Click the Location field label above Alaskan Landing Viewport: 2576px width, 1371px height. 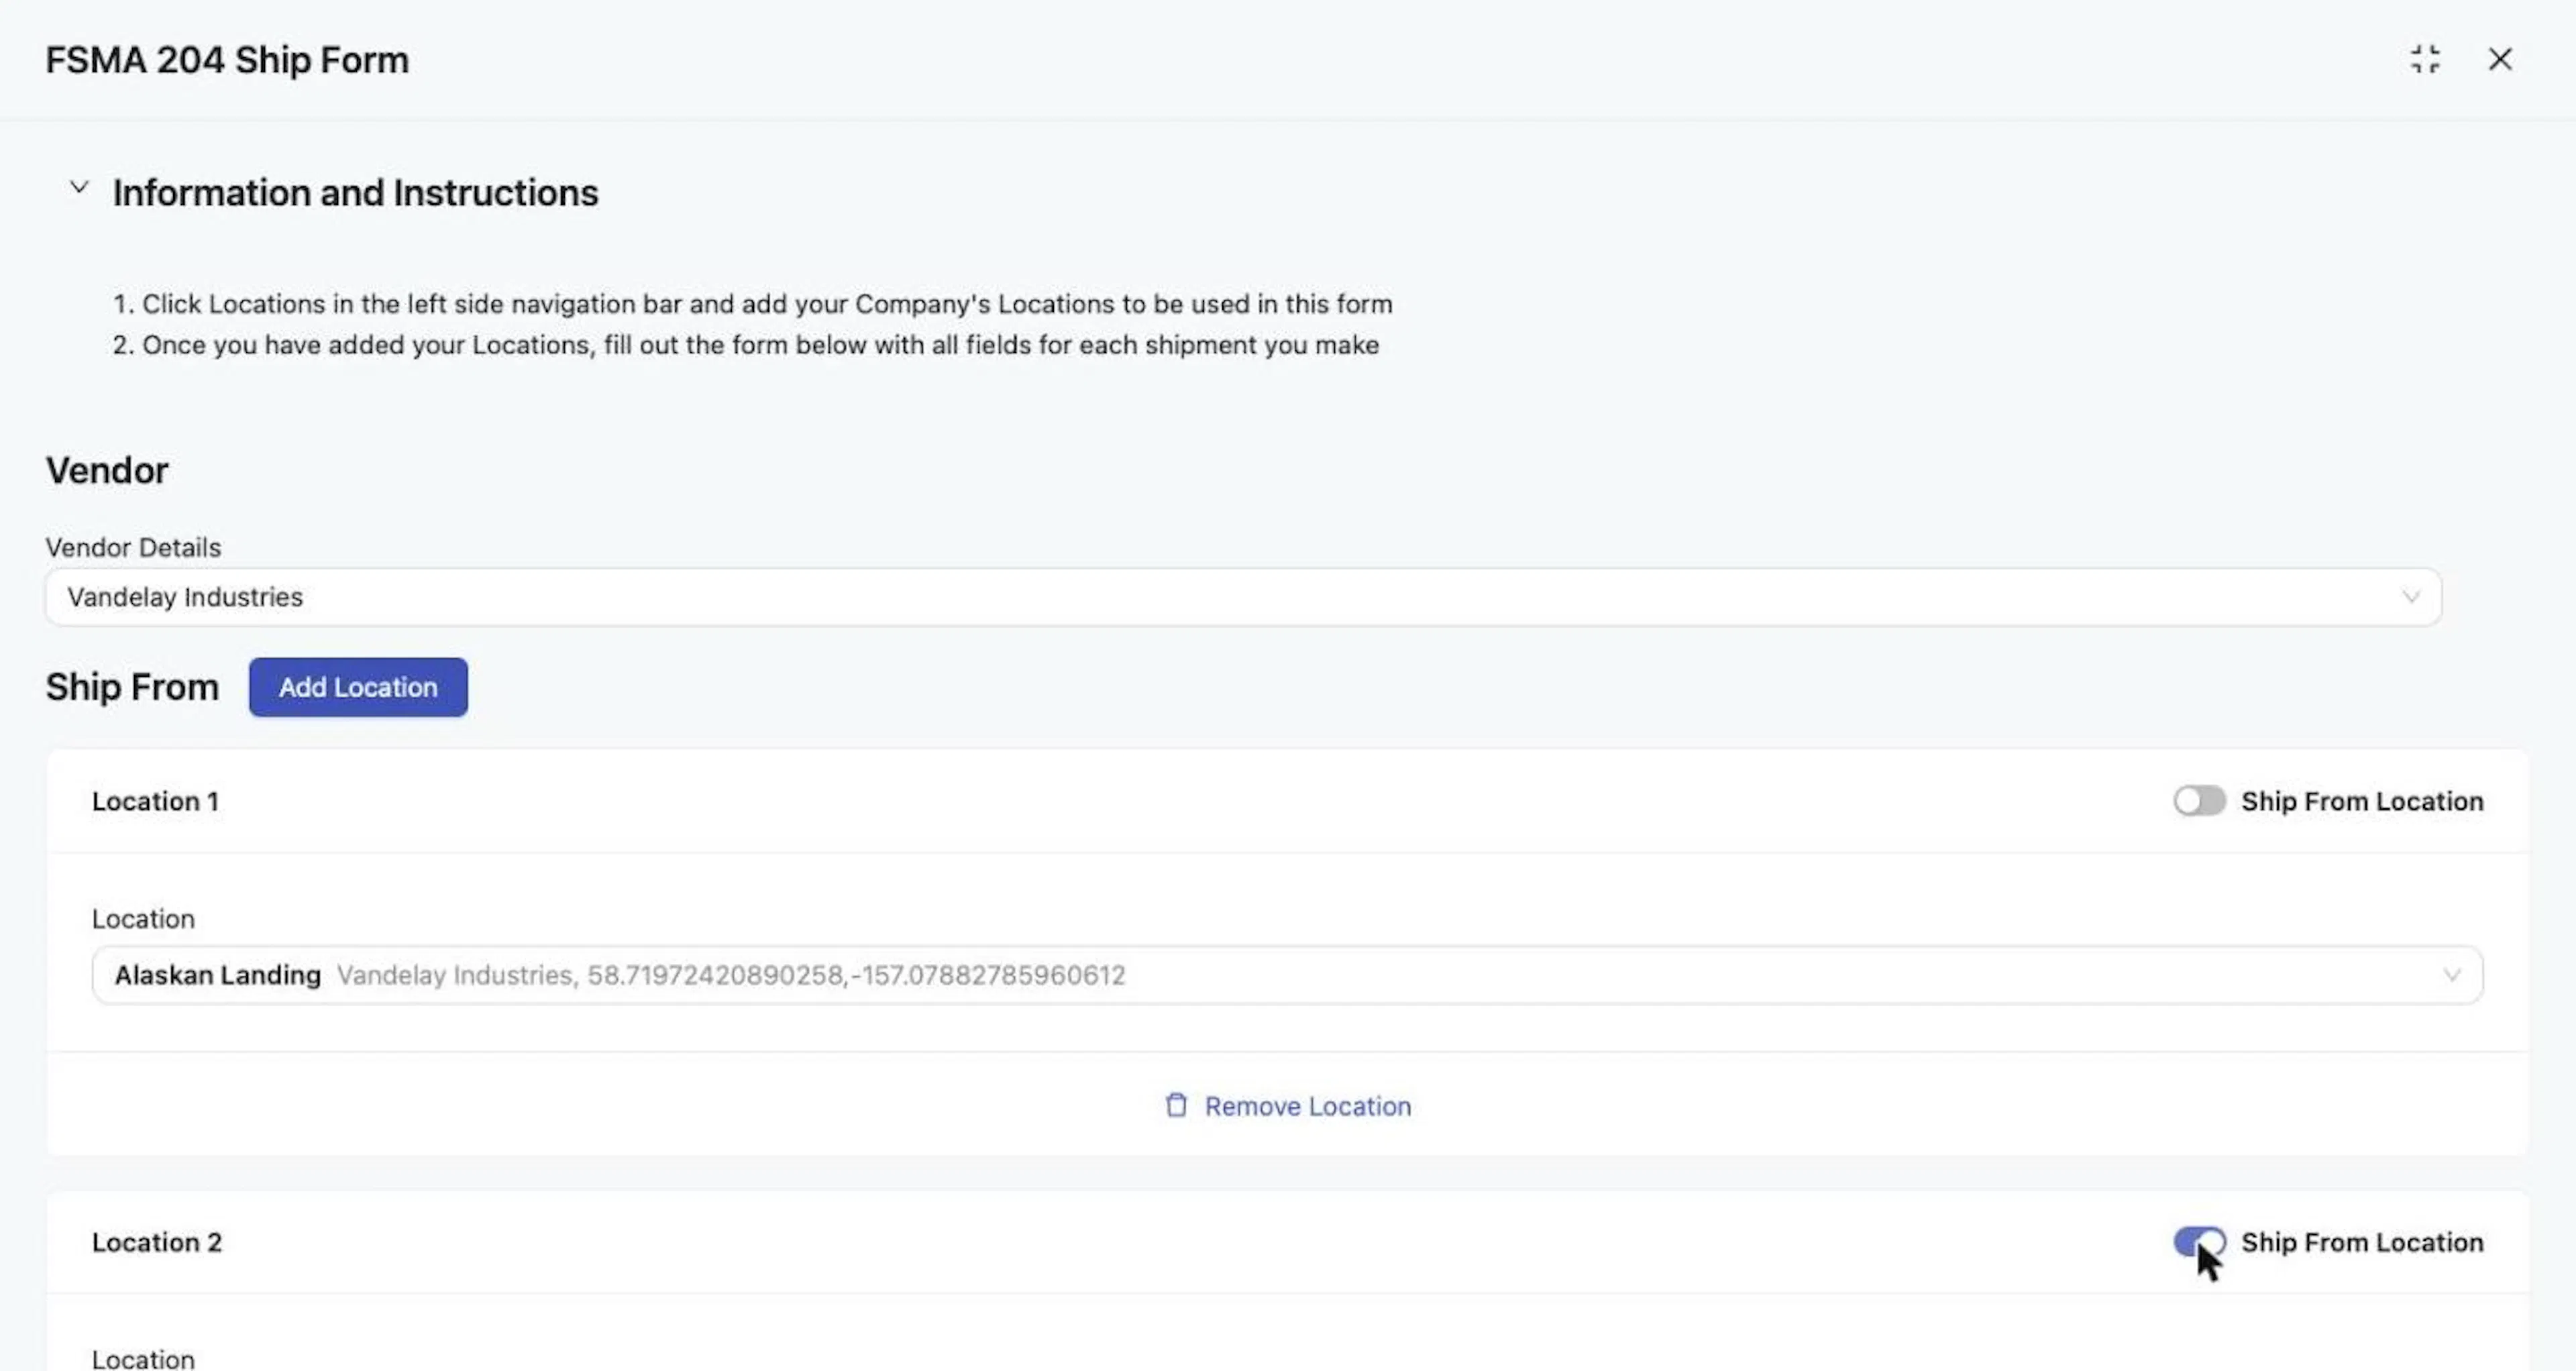point(143,919)
